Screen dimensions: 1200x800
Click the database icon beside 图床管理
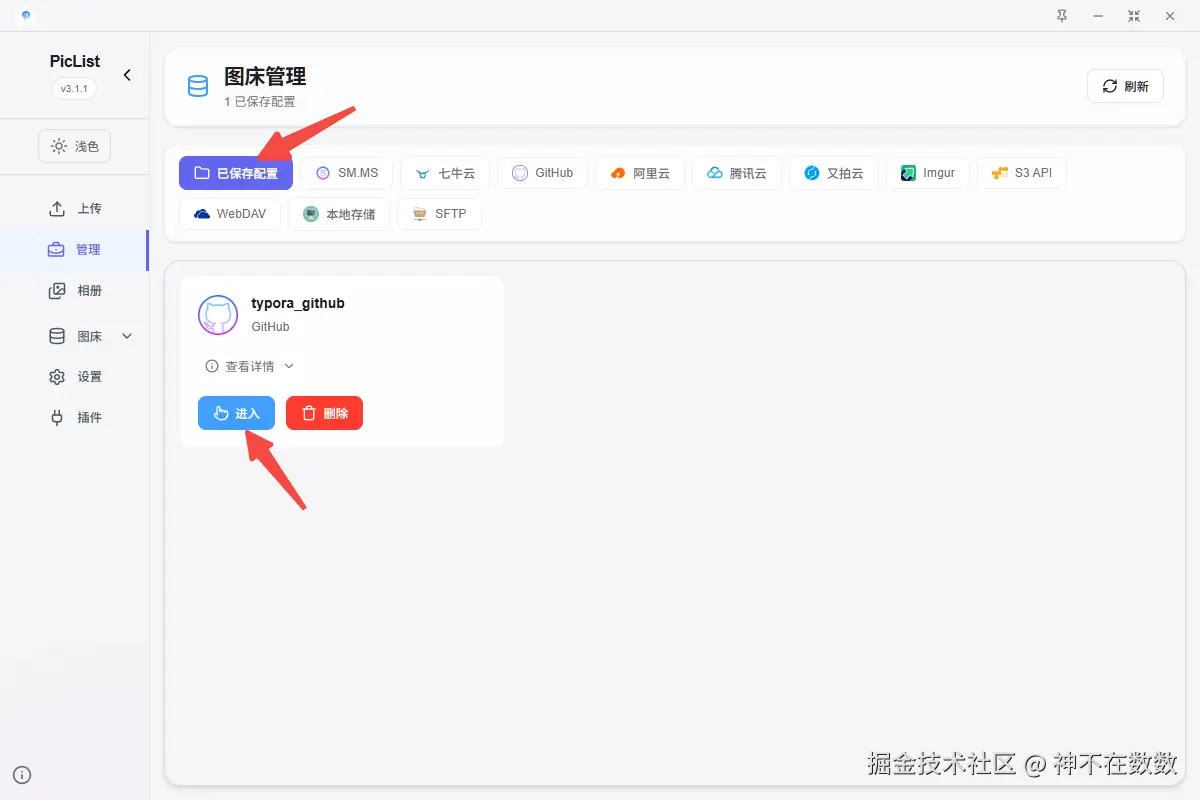[198, 86]
